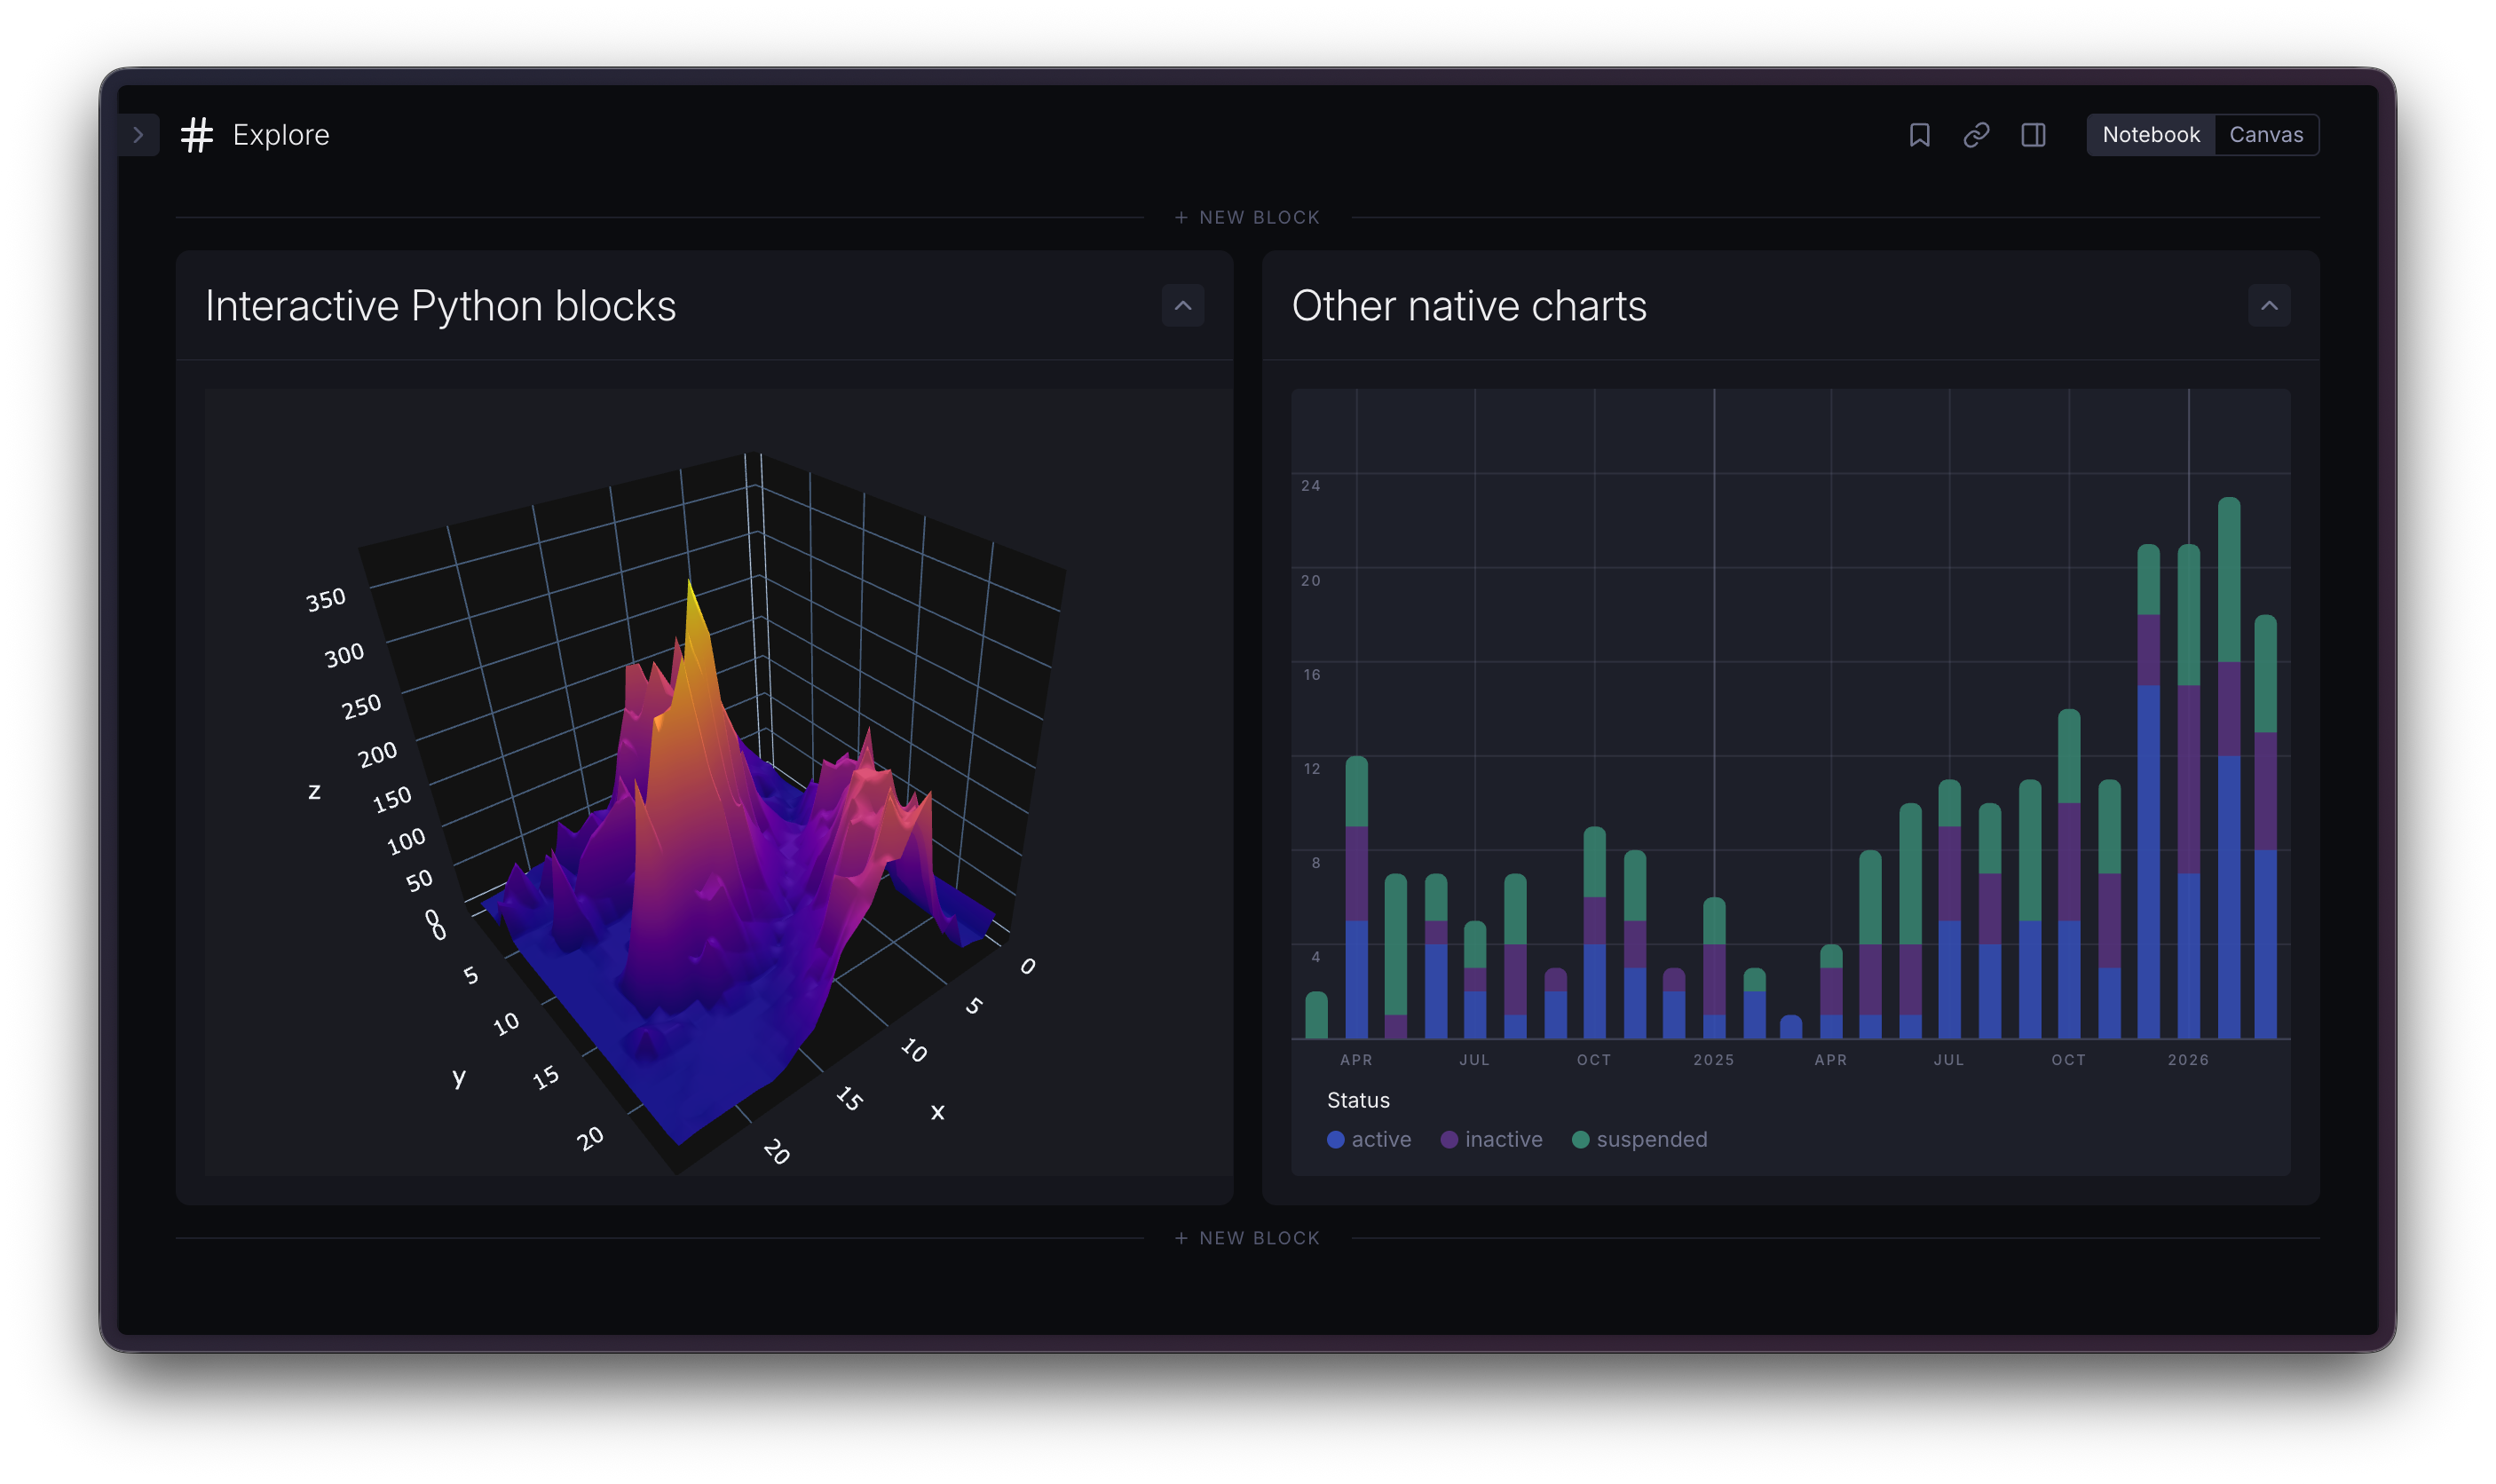Screen dimensions: 2496x1484
Task: Click the Explore page title
Action: pos(281,135)
